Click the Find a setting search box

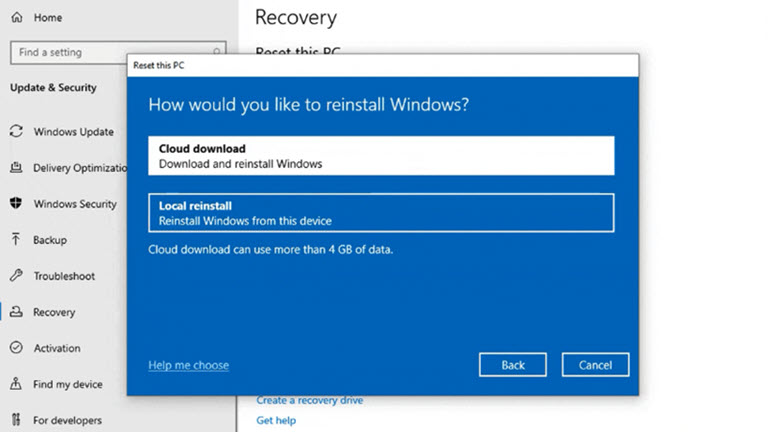click(118, 52)
